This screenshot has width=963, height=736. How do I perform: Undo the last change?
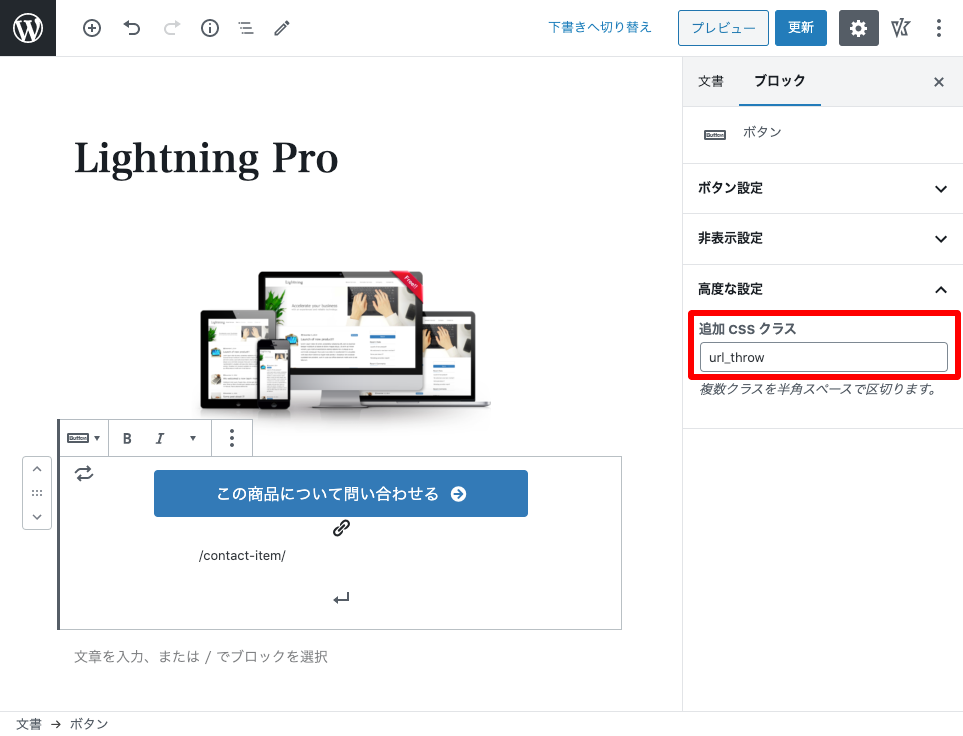point(131,28)
